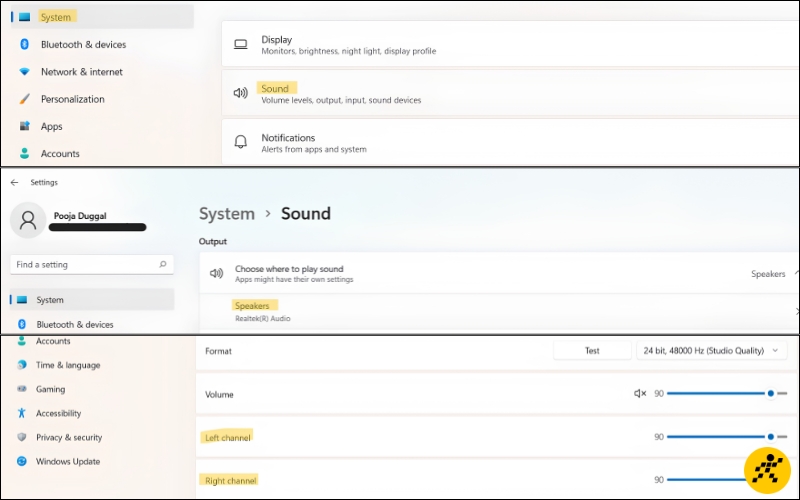Image resolution: width=800 pixels, height=500 pixels.
Task: Open Sound volume levels settings card
Action: pyautogui.click(x=510, y=93)
